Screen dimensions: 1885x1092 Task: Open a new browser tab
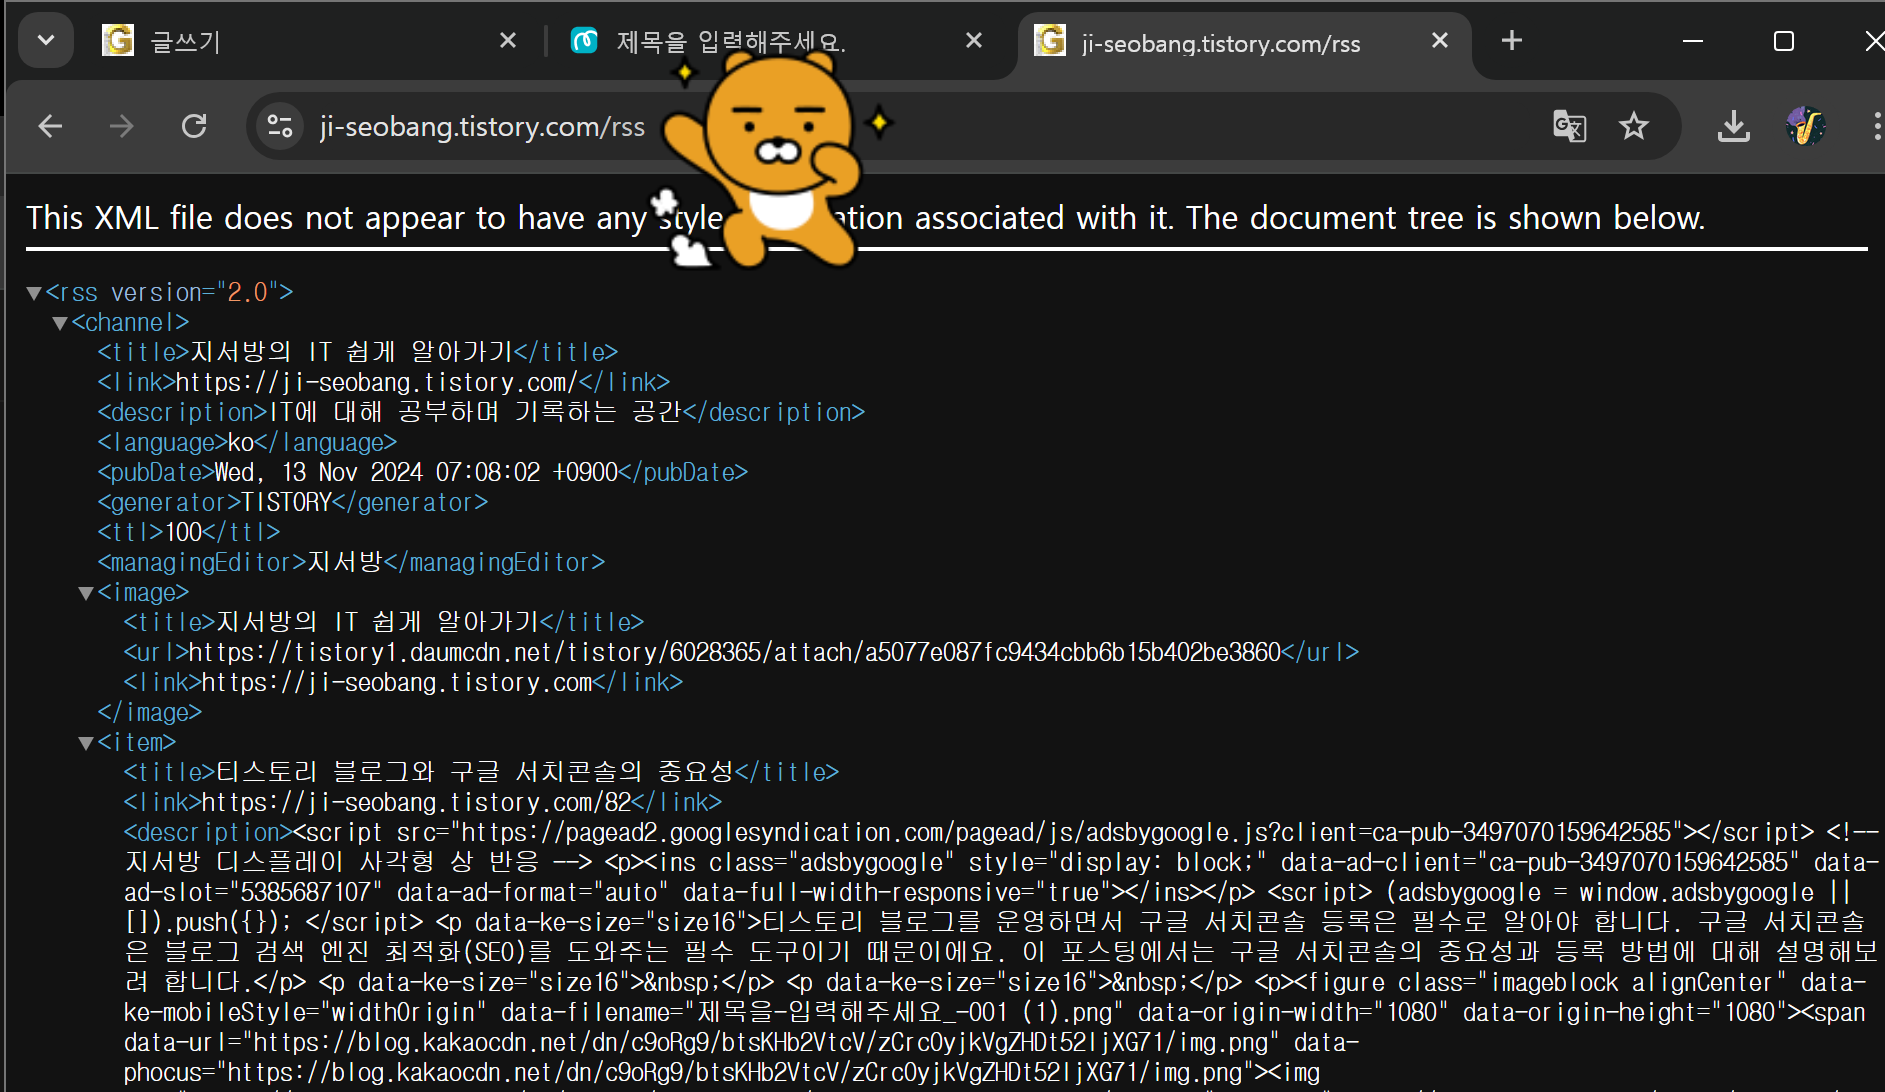point(1512,41)
